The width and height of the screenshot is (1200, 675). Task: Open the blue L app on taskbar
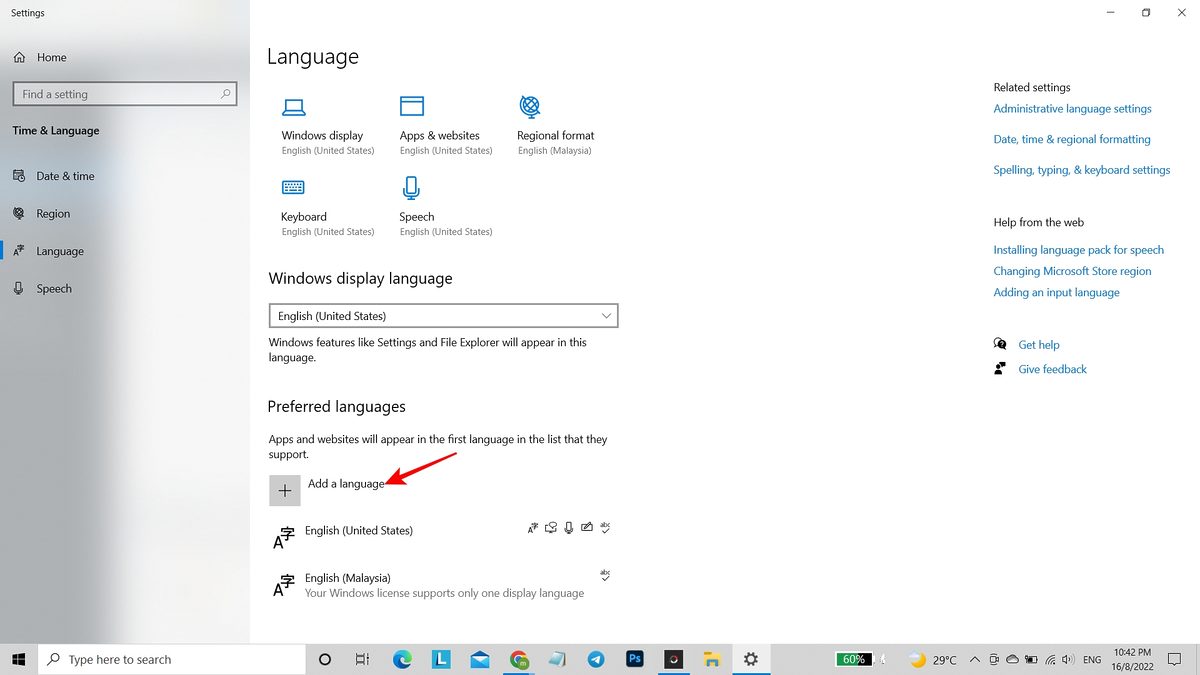tap(441, 659)
